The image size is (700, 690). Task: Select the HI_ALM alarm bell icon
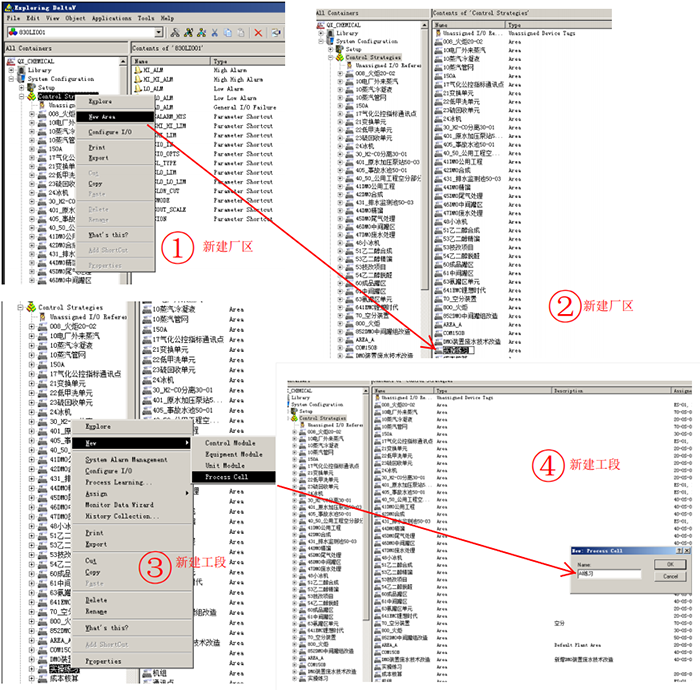pyautogui.click(x=138, y=70)
